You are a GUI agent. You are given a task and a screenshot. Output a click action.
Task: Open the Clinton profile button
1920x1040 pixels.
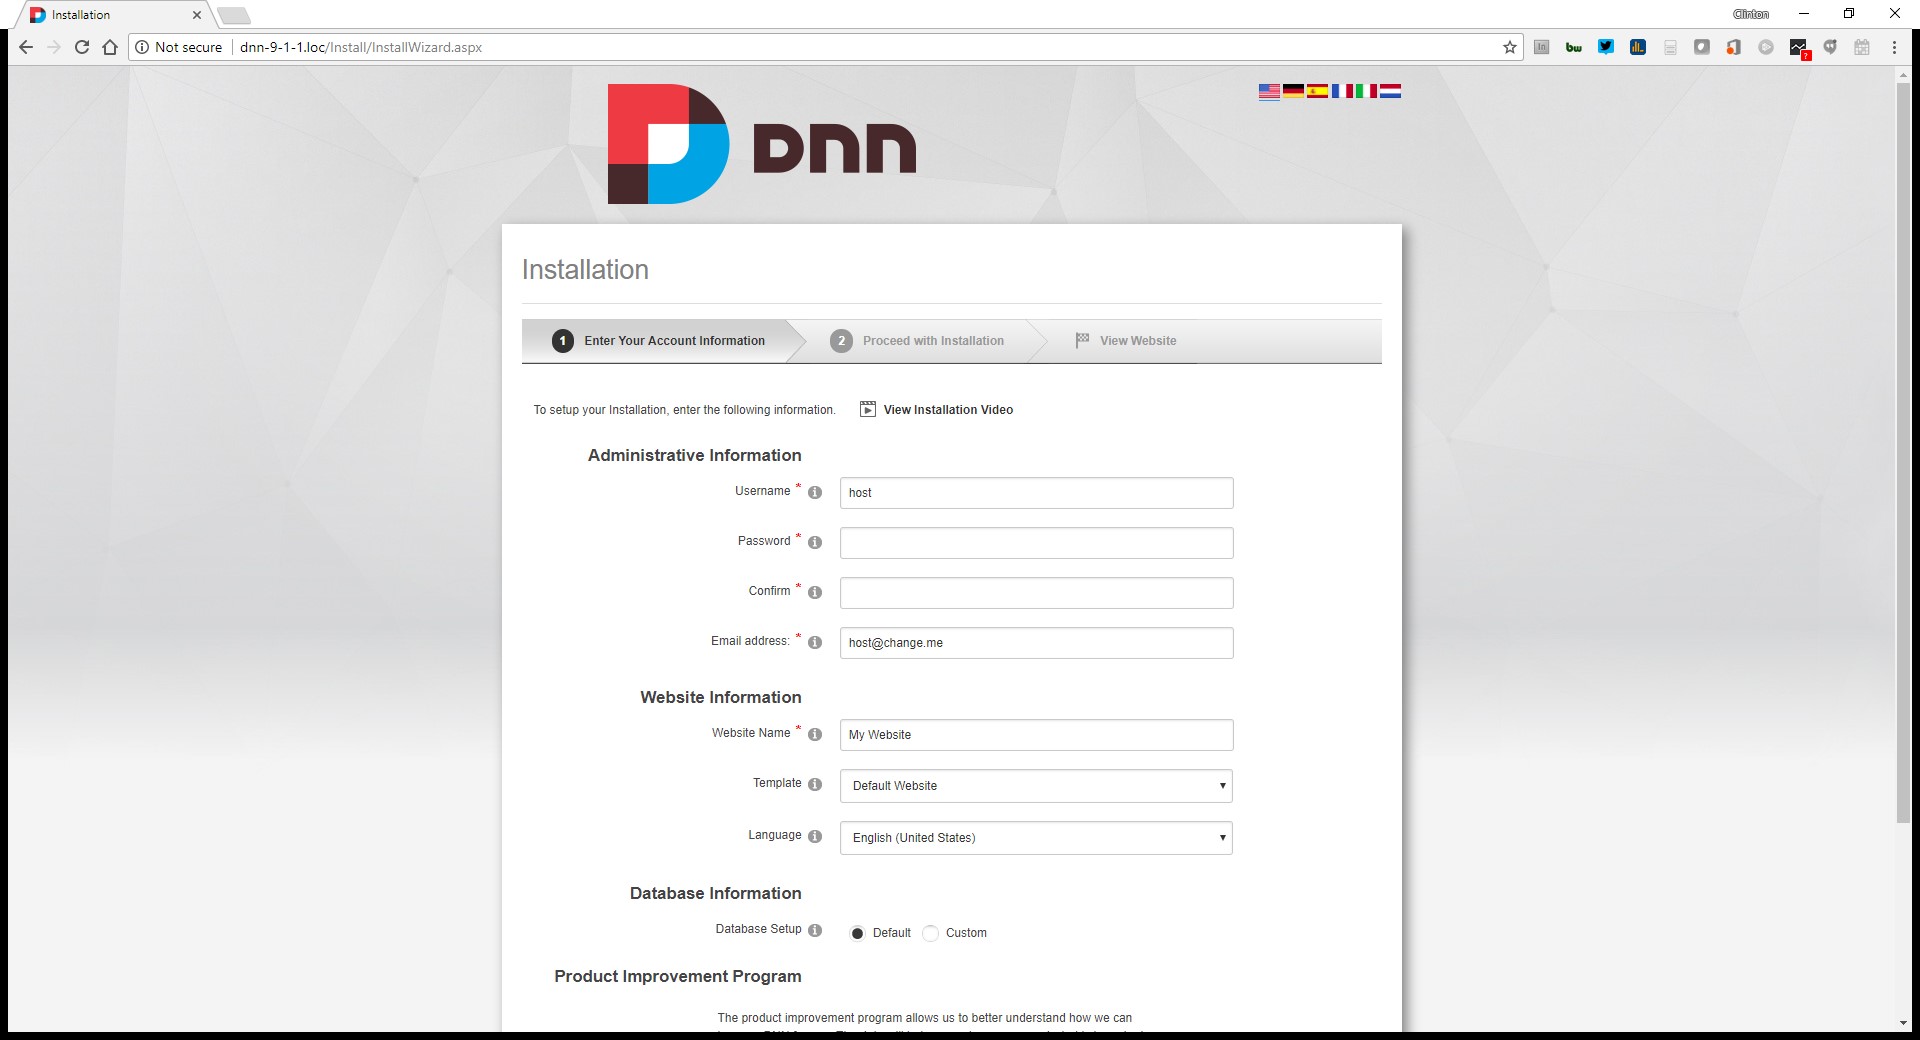coord(1751,14)
